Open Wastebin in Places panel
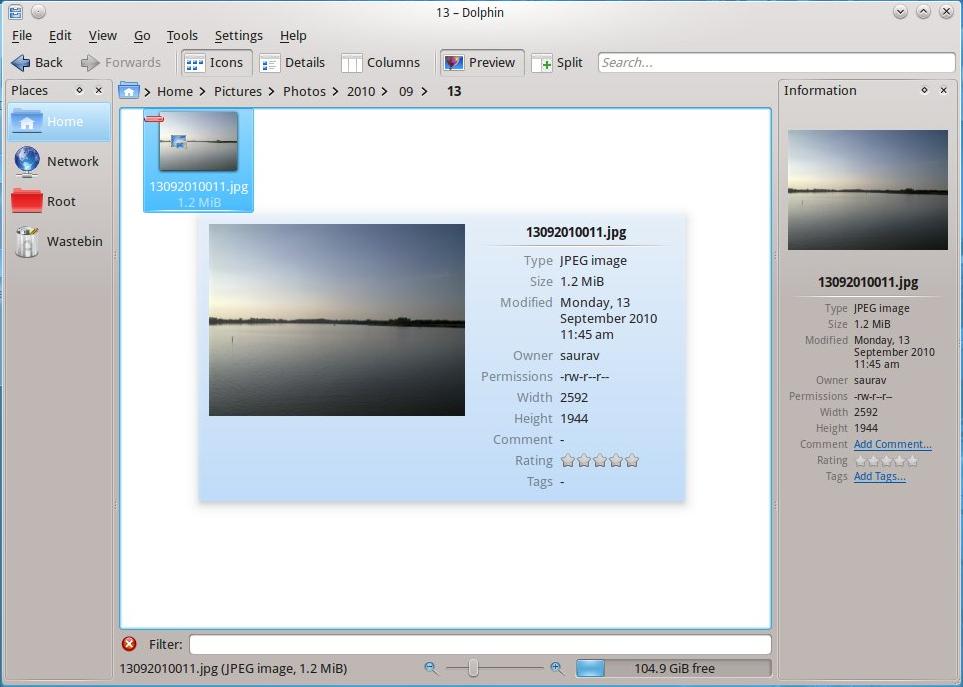This screenshot has height=687, width=963. point(59,241)
